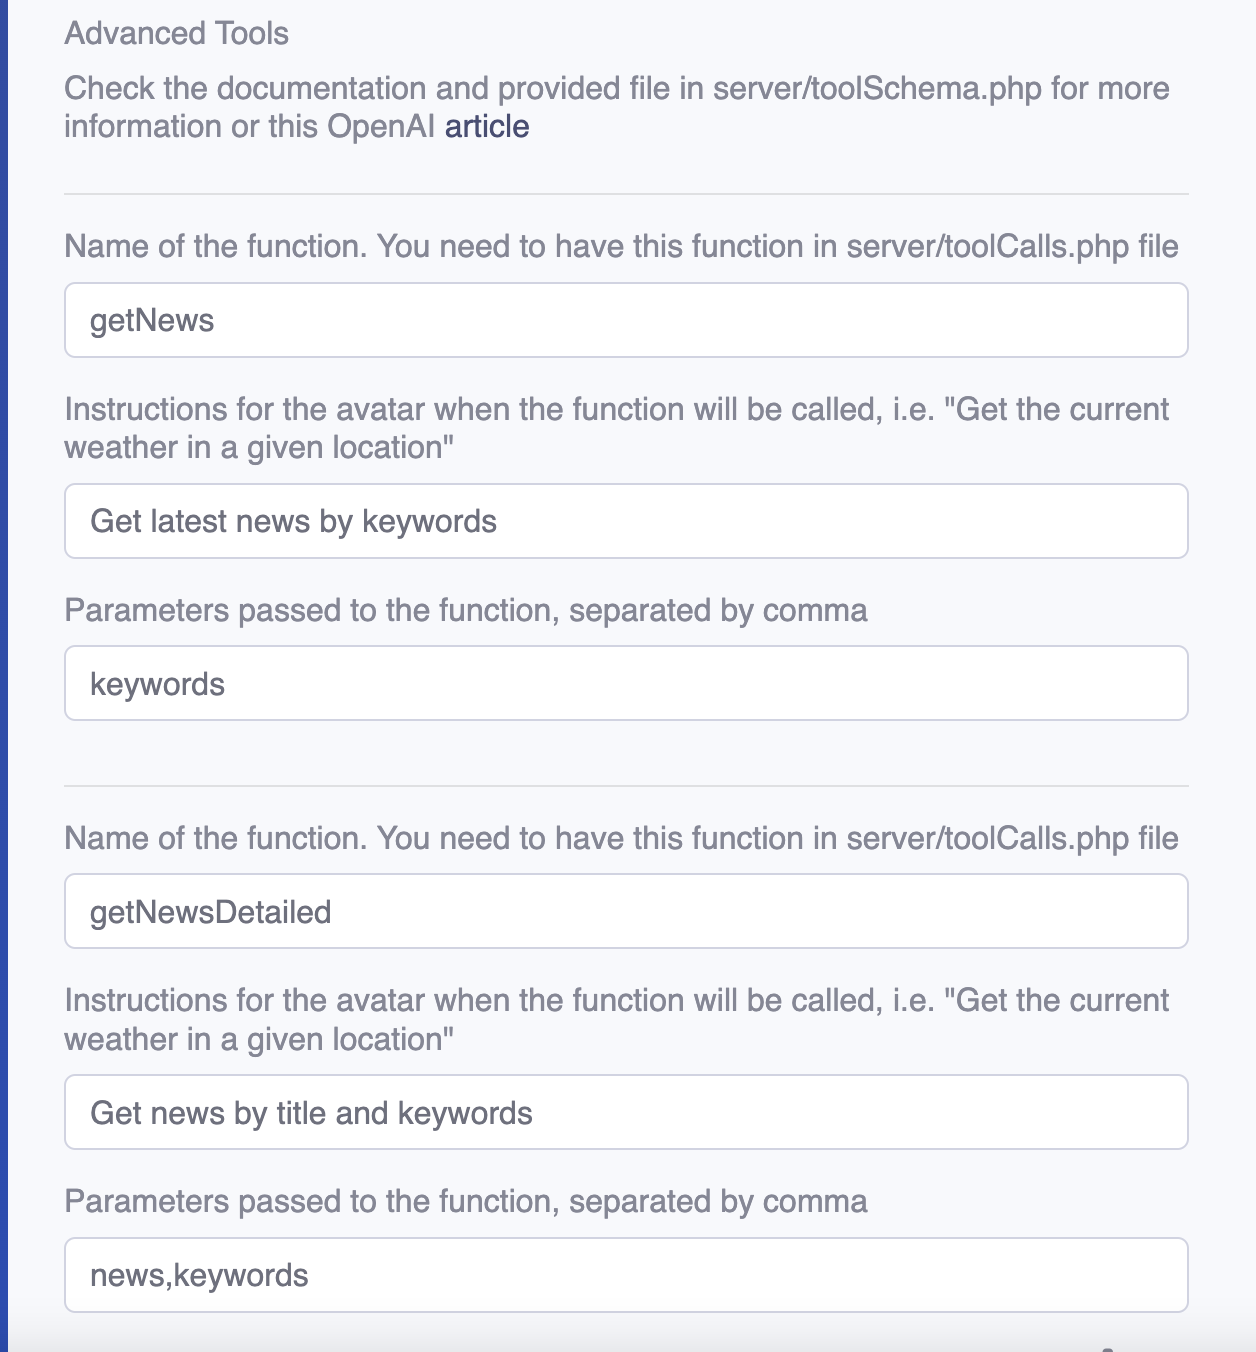This screenshot has height=1352, width=1256.
Task: Select the getNewsDetailed function name field
Action: 626,912
